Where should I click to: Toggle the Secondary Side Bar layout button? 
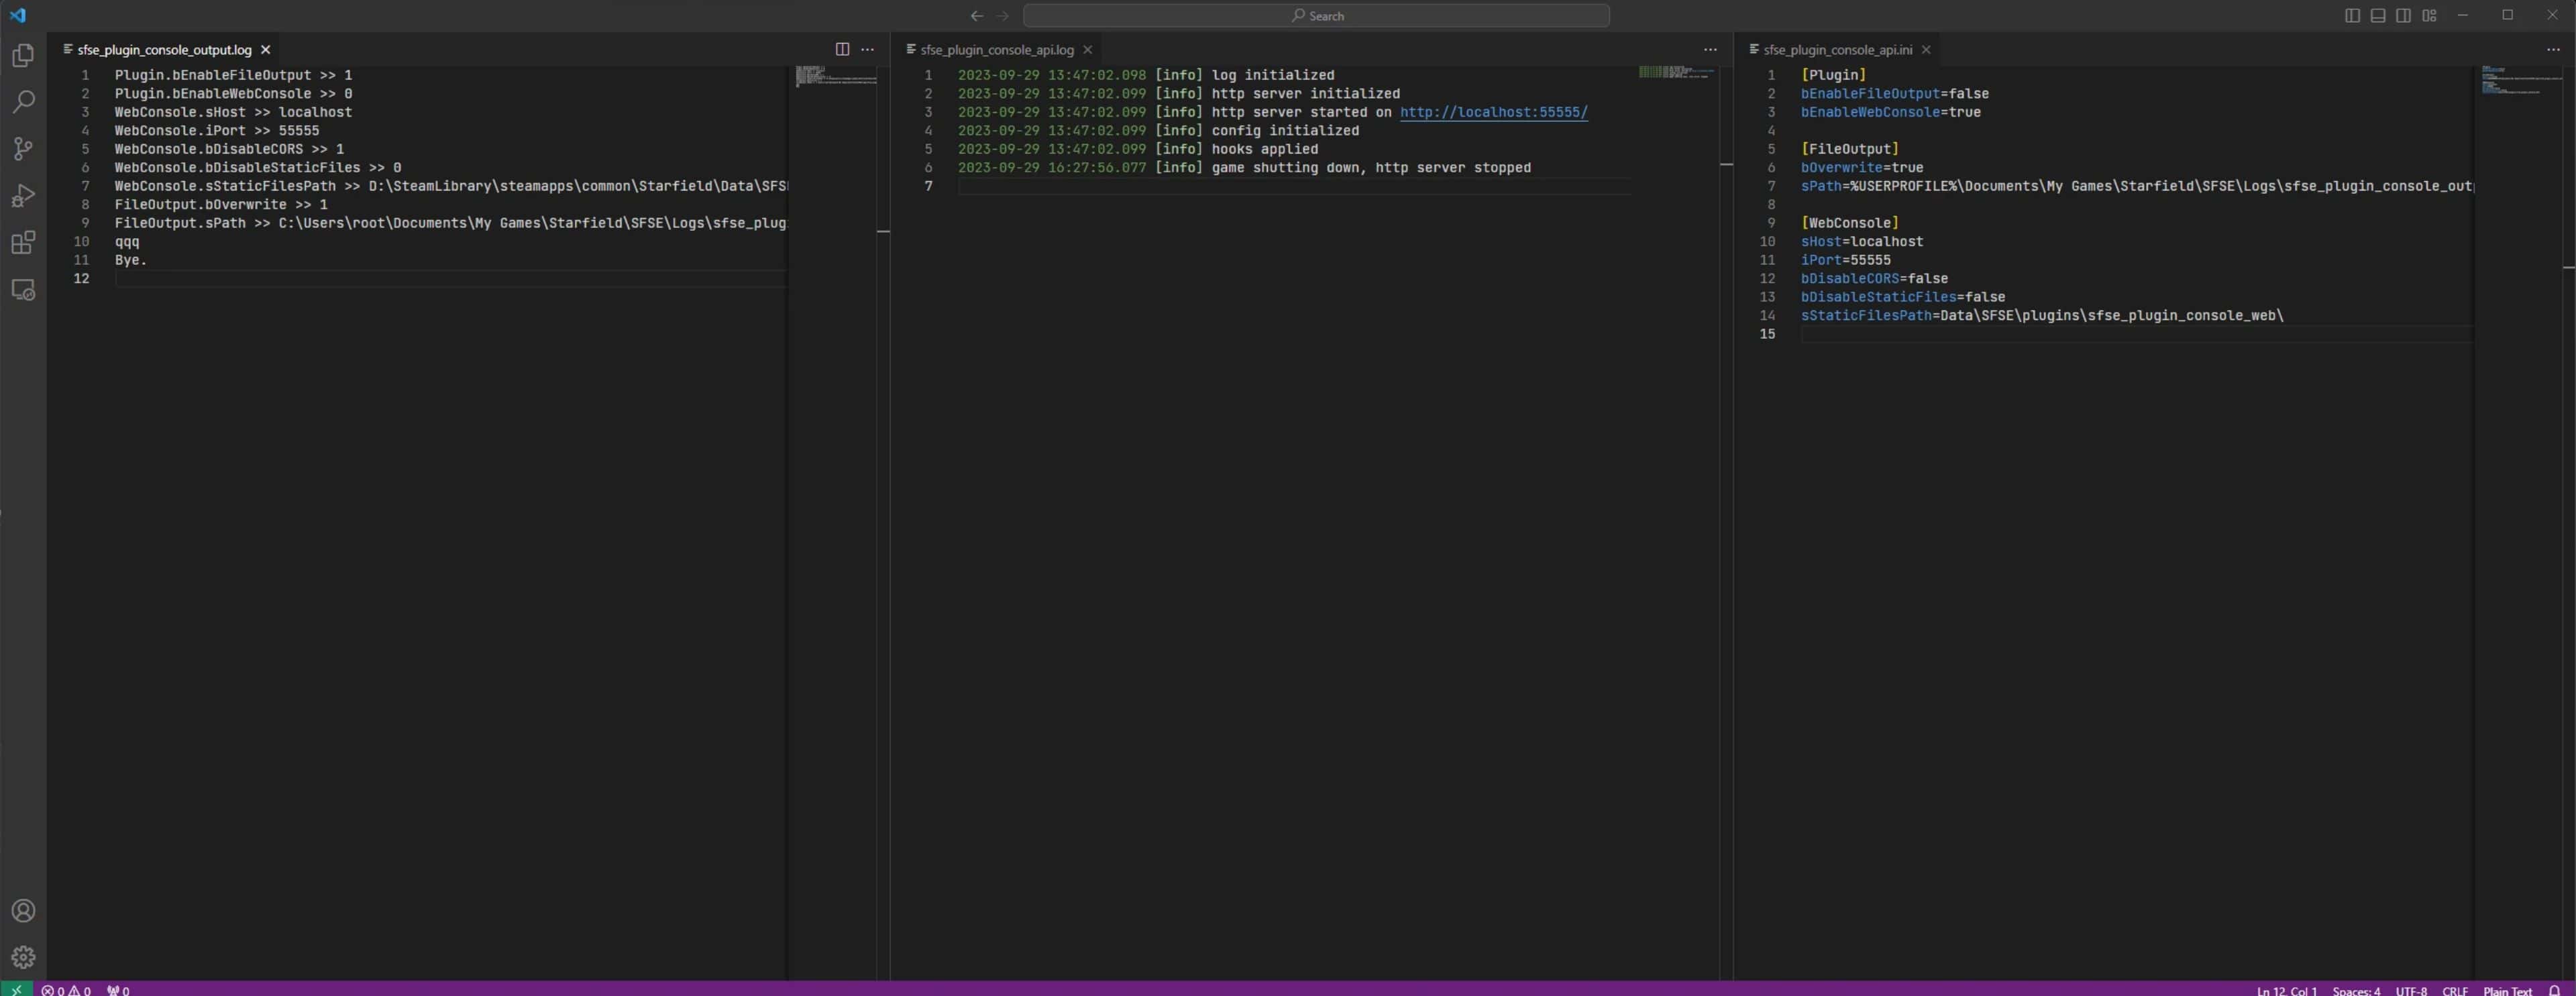click(x=2403, y=15)
